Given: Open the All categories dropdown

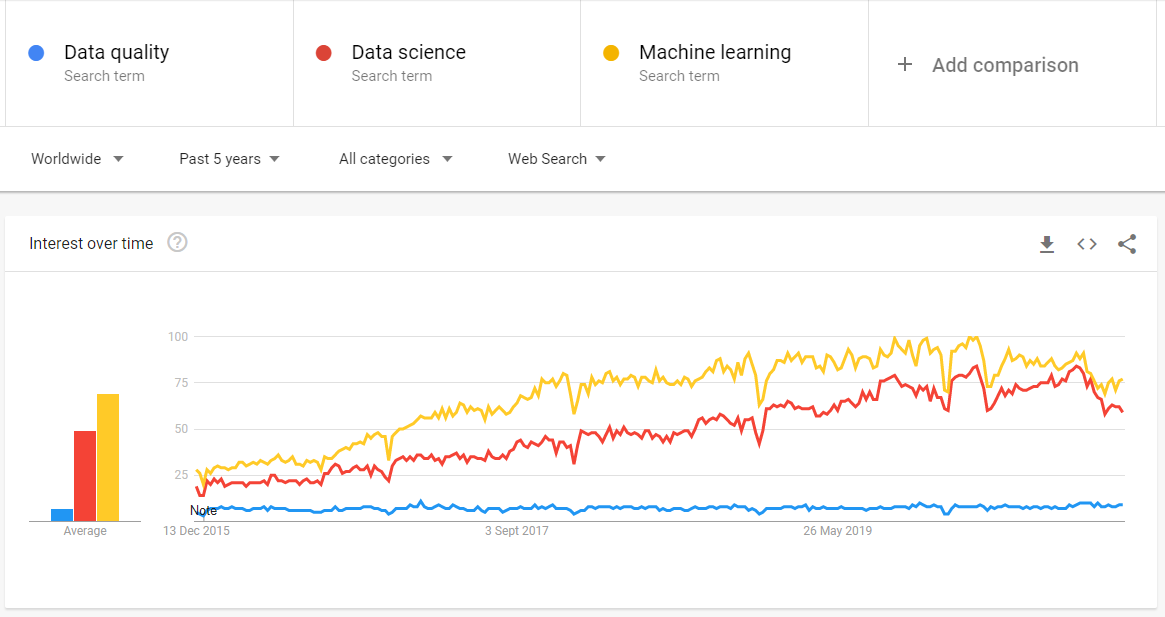Looking at the screenshot, I should tap(395, 159).
